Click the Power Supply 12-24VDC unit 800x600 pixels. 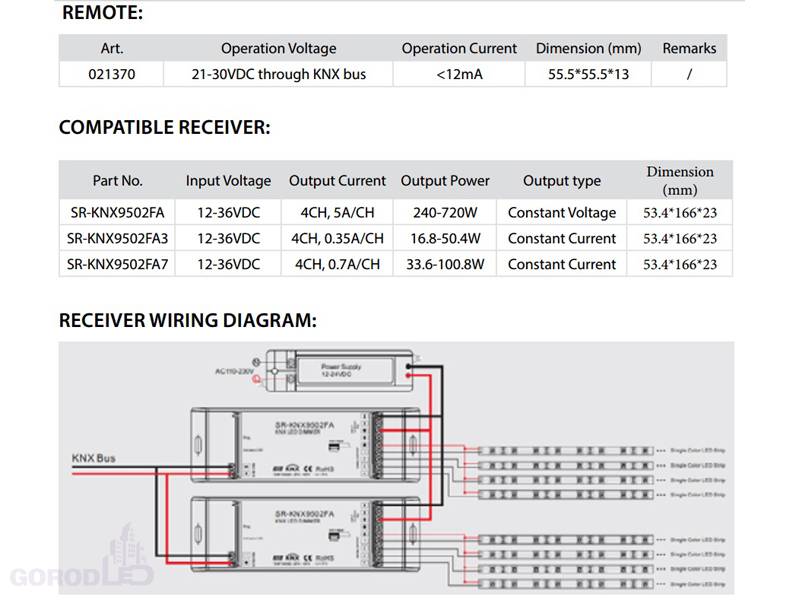(x=339, y=370)
